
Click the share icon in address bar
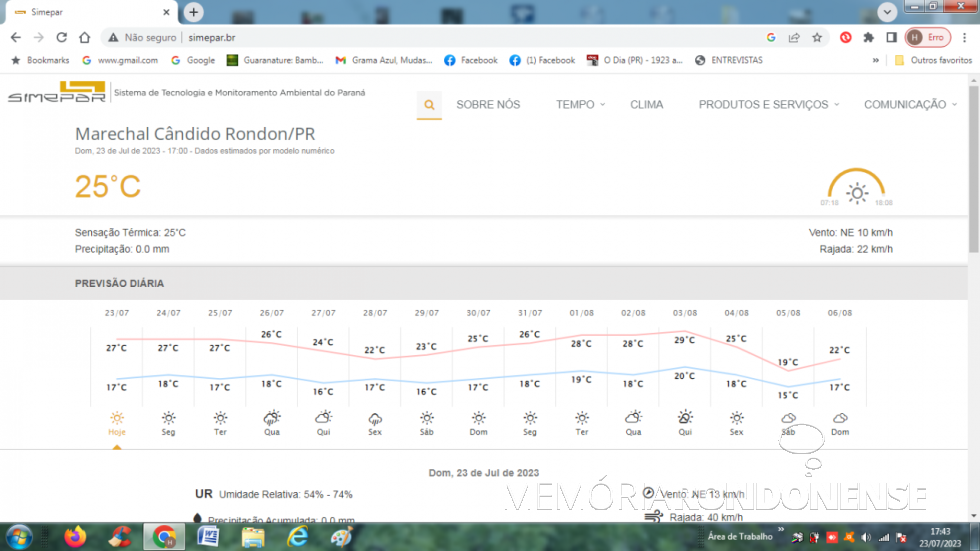[794, 37]
